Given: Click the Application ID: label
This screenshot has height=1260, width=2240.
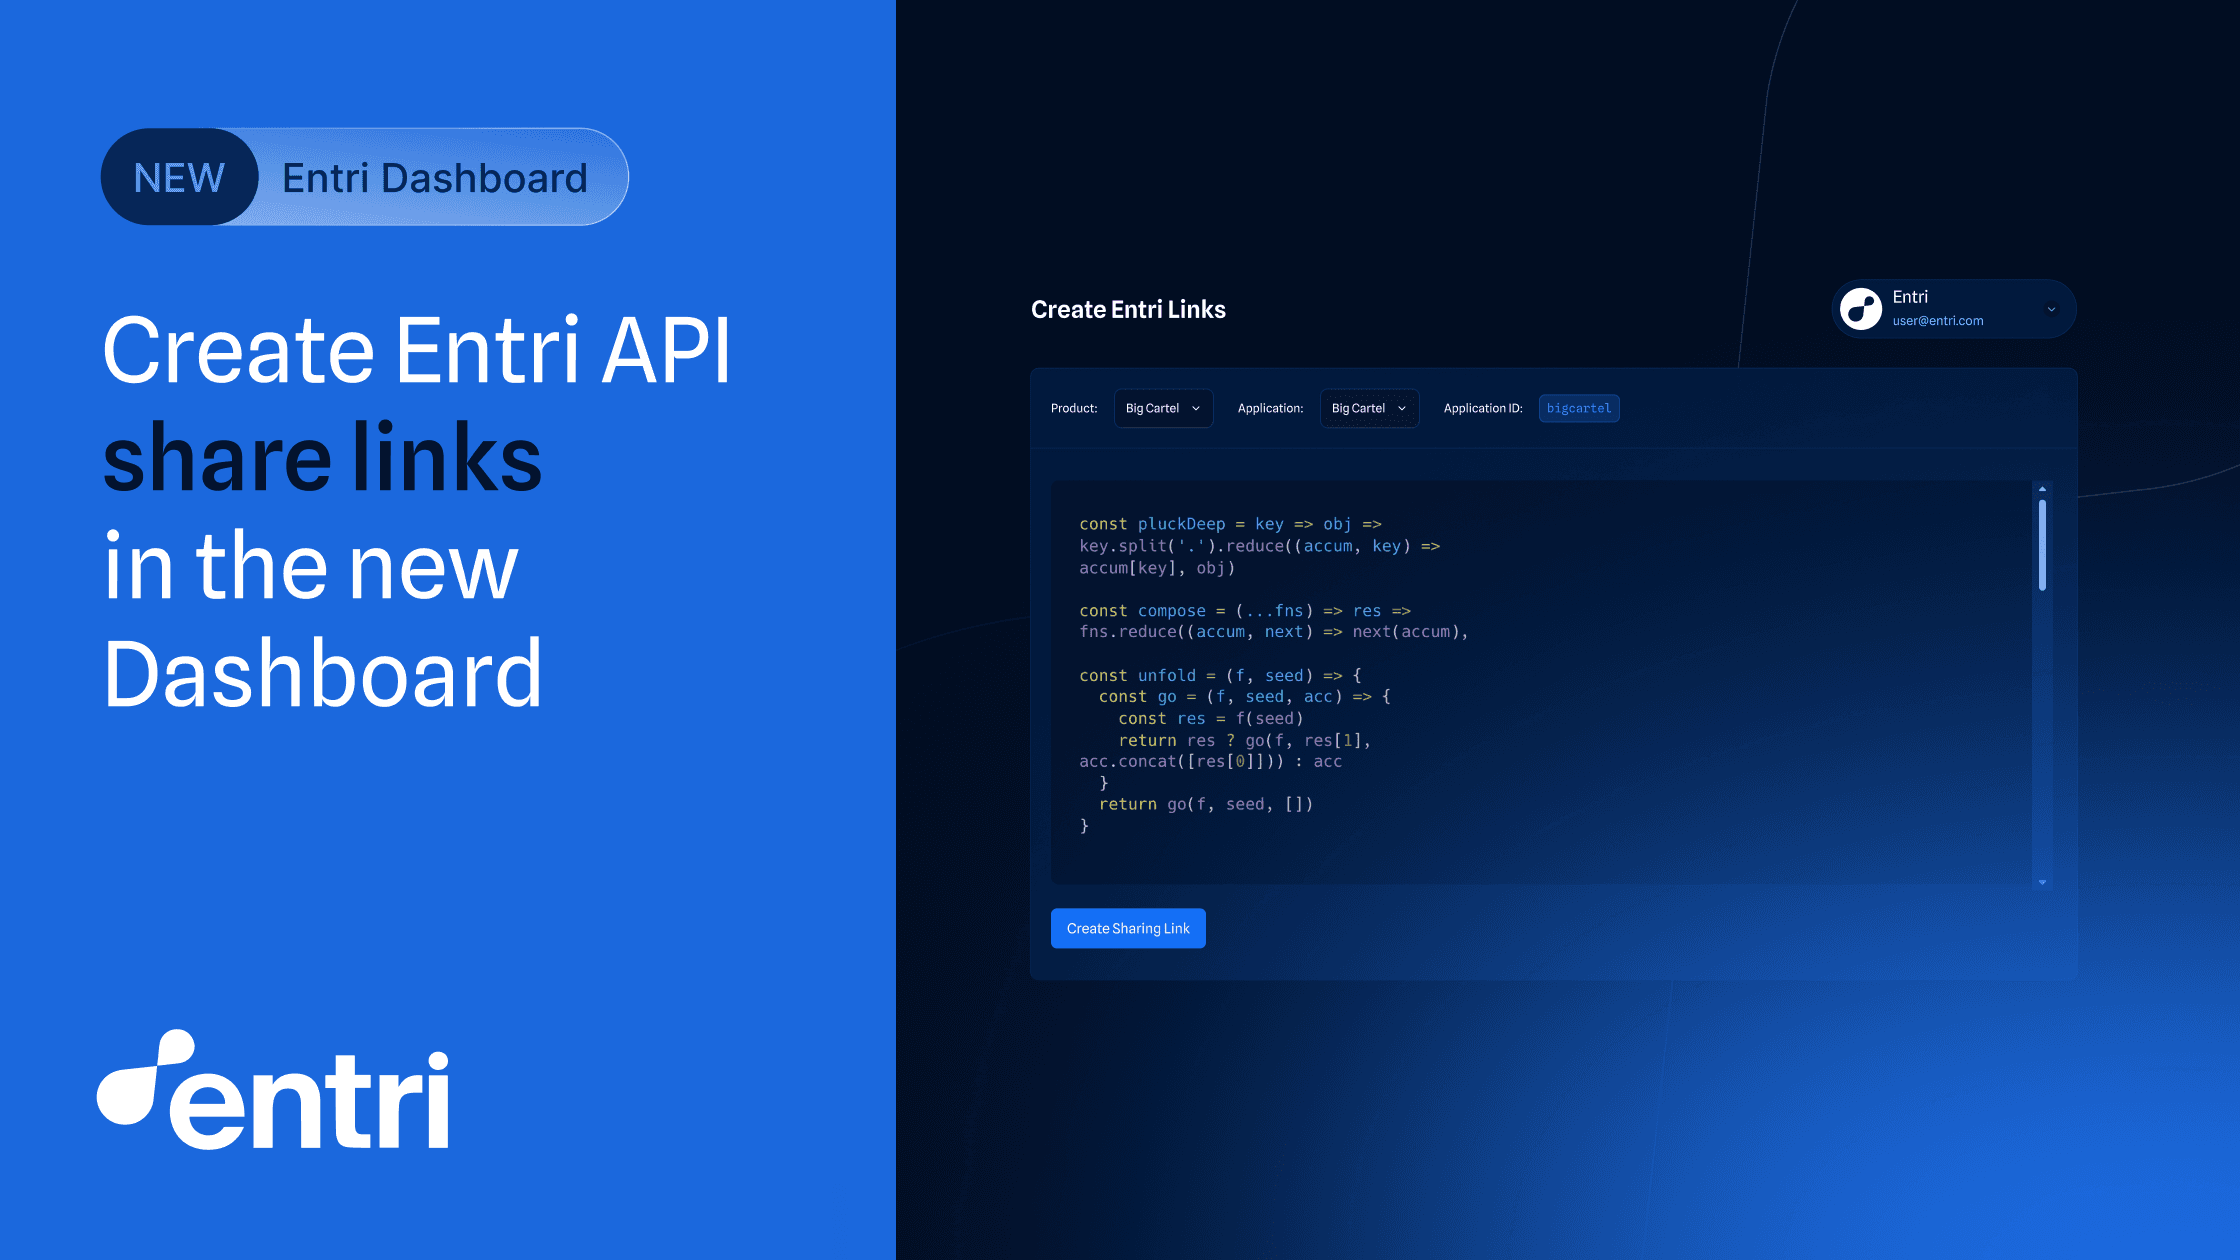Looking at the screenshot, I should (1482, 408).
